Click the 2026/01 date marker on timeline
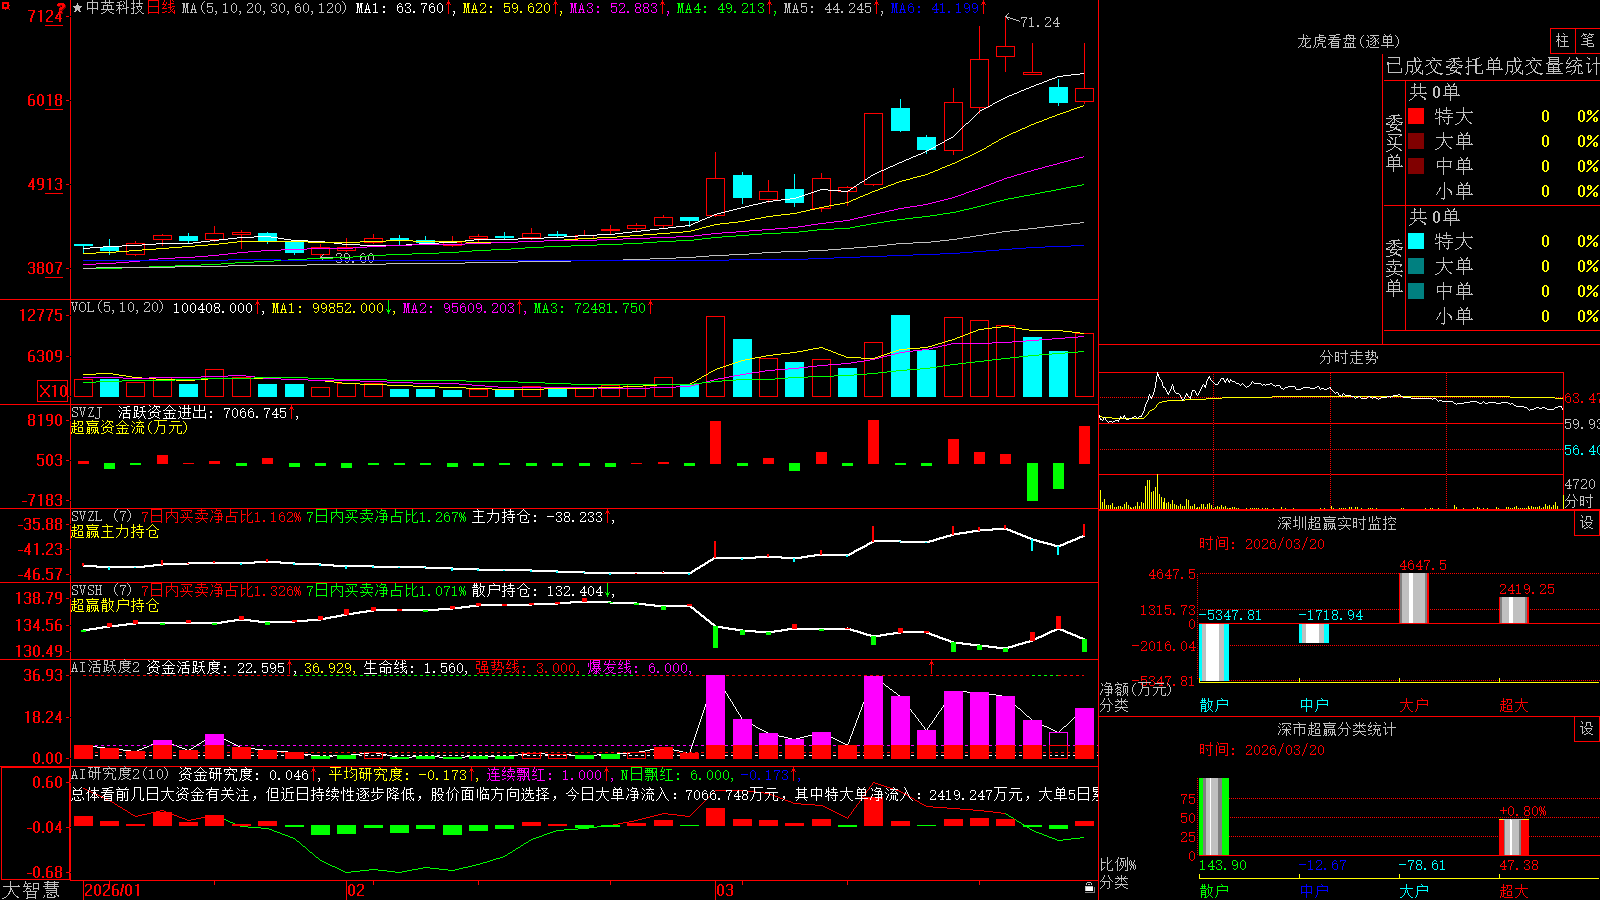1600x900 pixels. [x=113, y=890]
